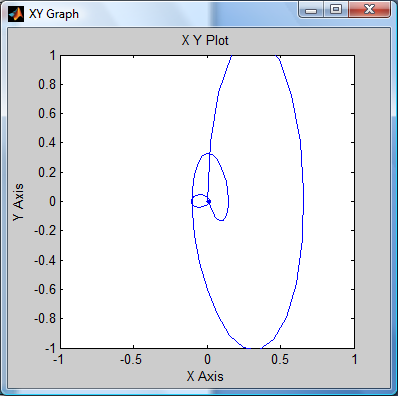Screen dimensions: 398x396
Task: Minimize the XY Graph window
Action: (311, 9)
